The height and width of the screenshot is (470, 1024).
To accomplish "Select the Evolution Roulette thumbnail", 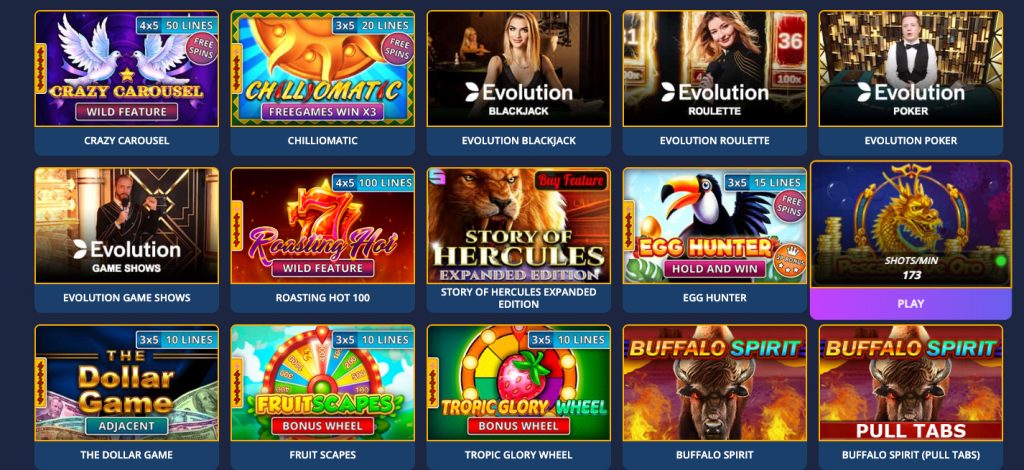I will click(714, 69).
